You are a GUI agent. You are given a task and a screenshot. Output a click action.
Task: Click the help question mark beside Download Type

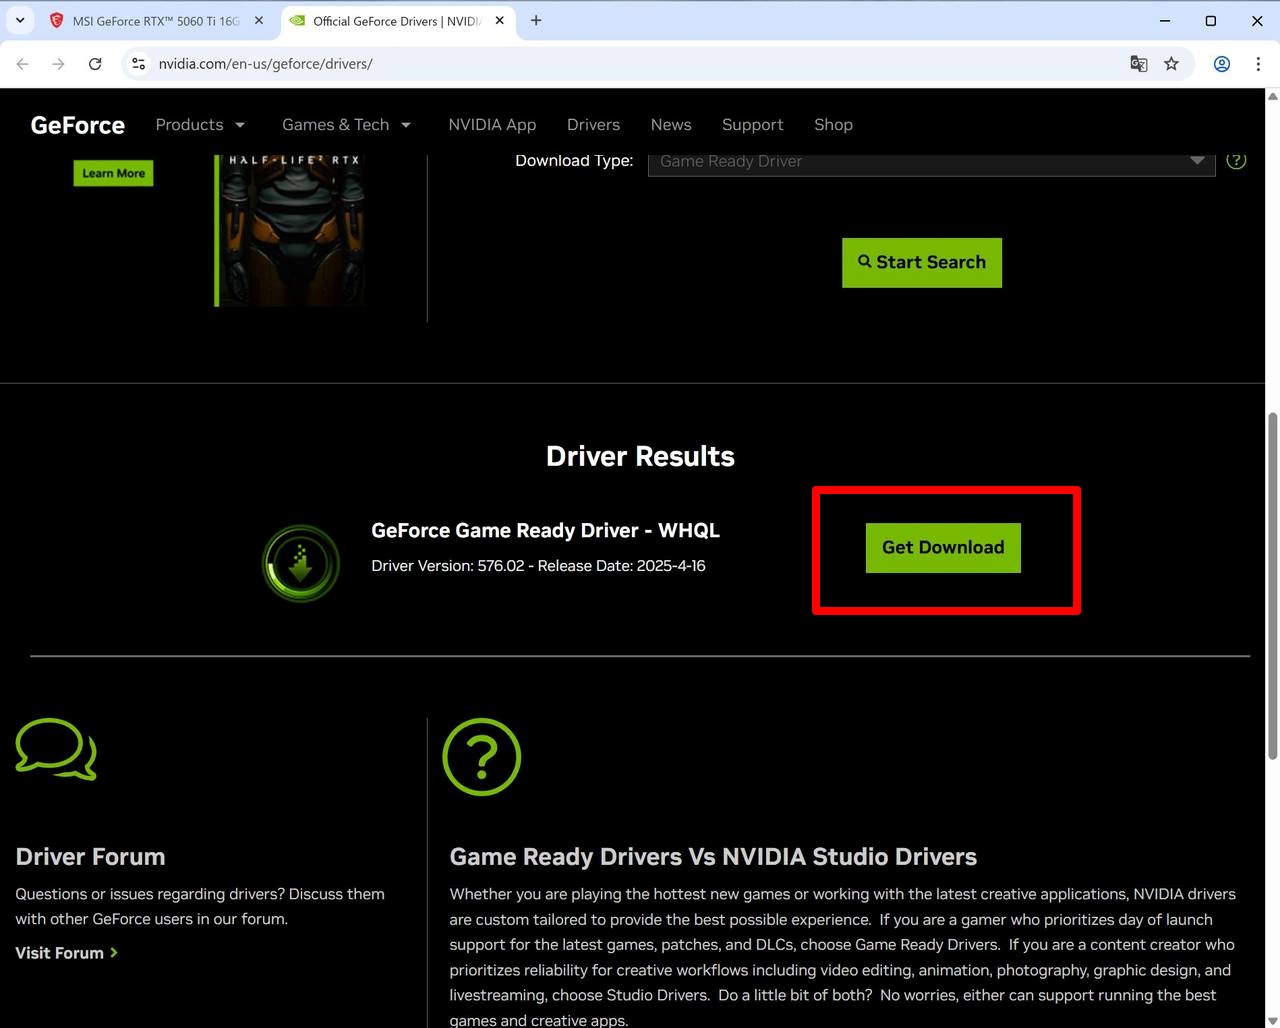1236,160
